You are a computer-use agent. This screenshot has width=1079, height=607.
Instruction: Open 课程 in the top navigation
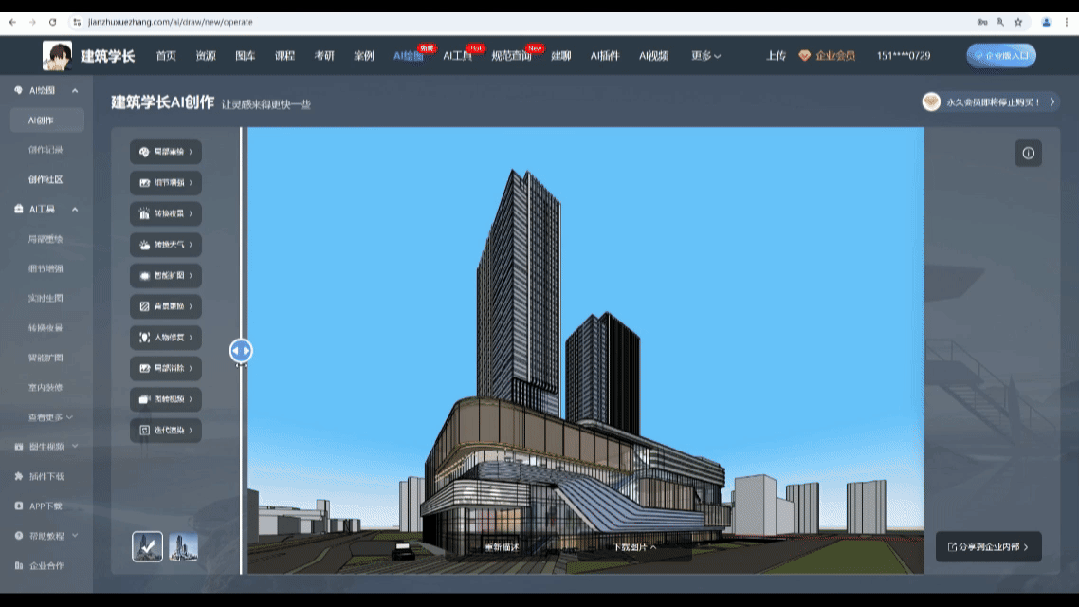(x=285, y=56)
